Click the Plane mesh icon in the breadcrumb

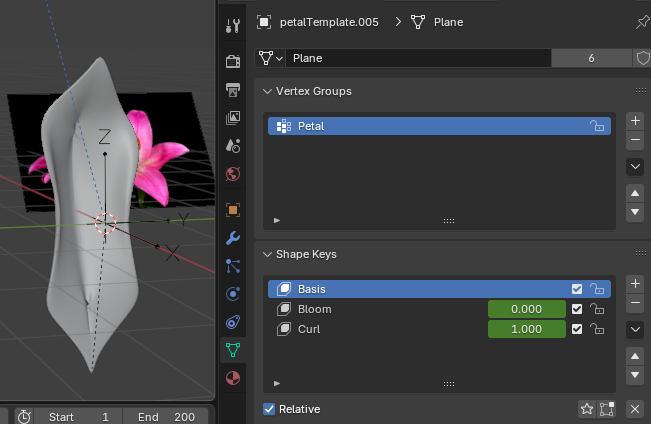(x=418, y=22)
